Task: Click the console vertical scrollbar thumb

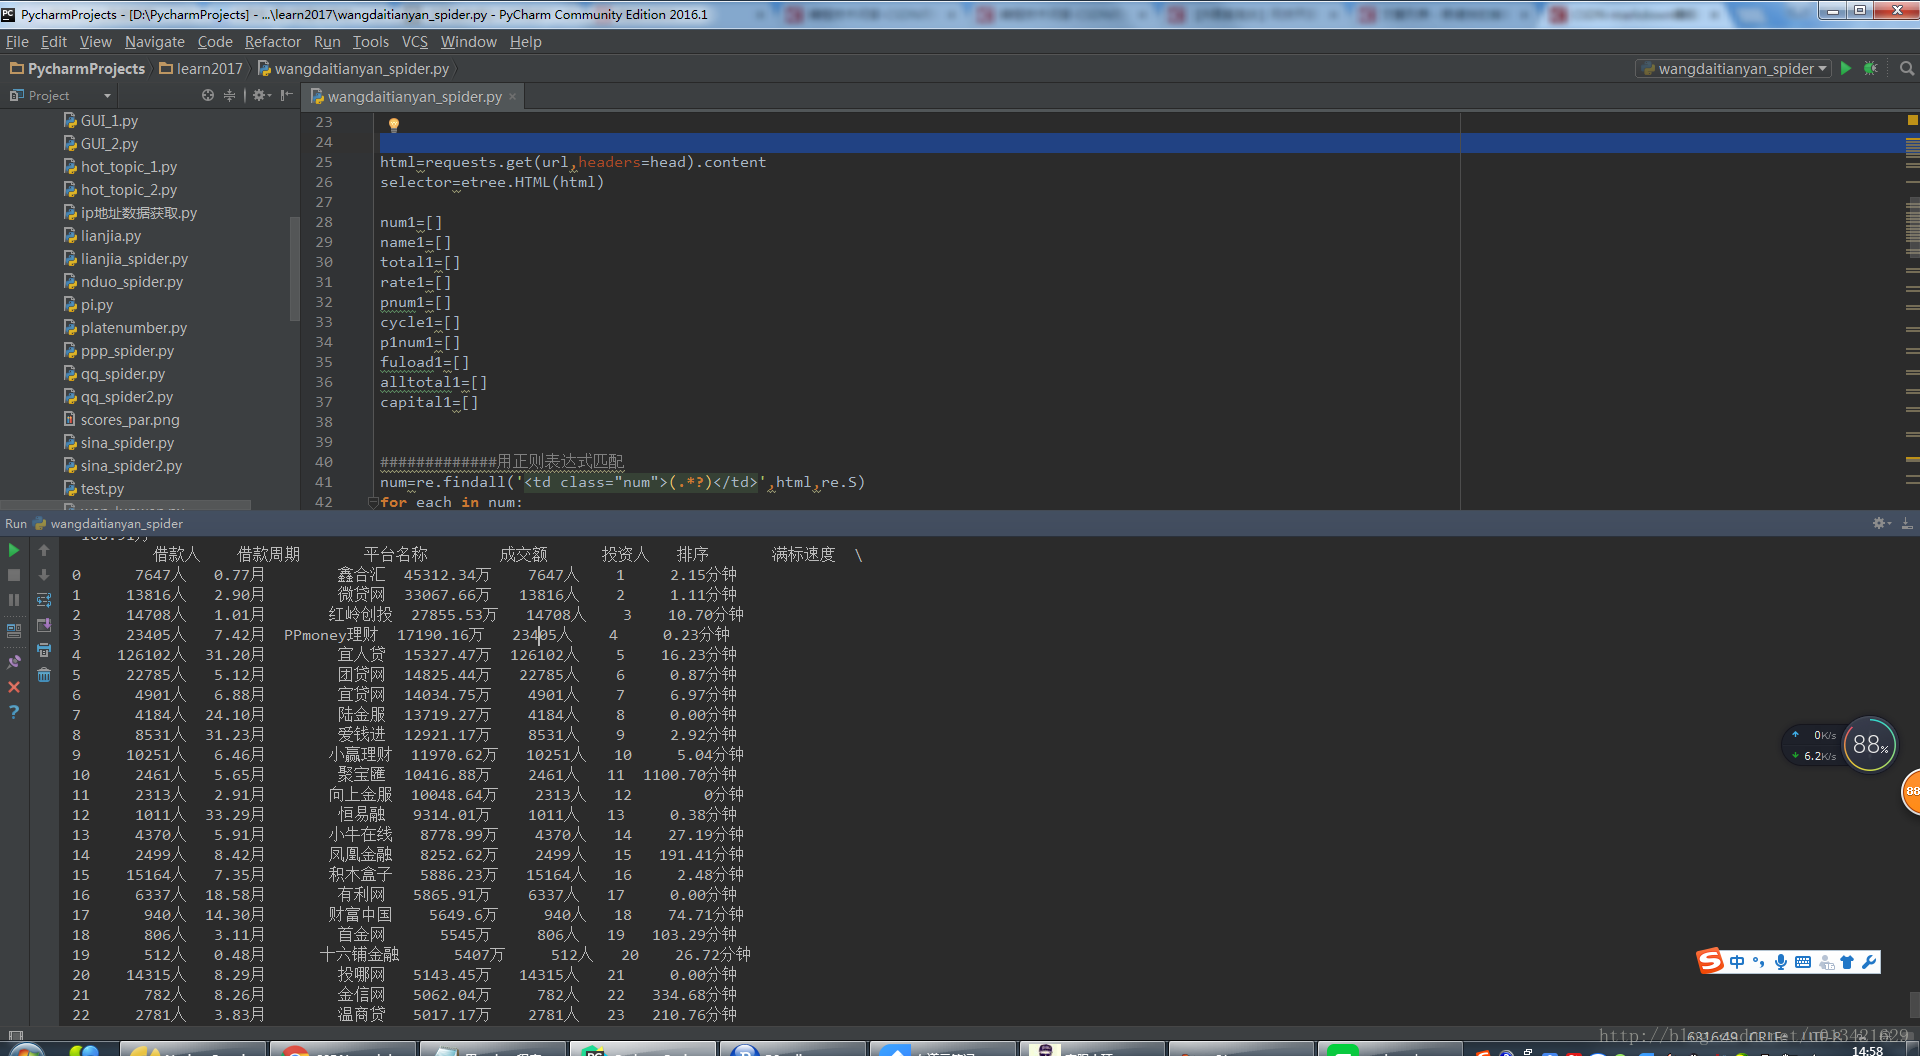Action: (1914, 1004)
